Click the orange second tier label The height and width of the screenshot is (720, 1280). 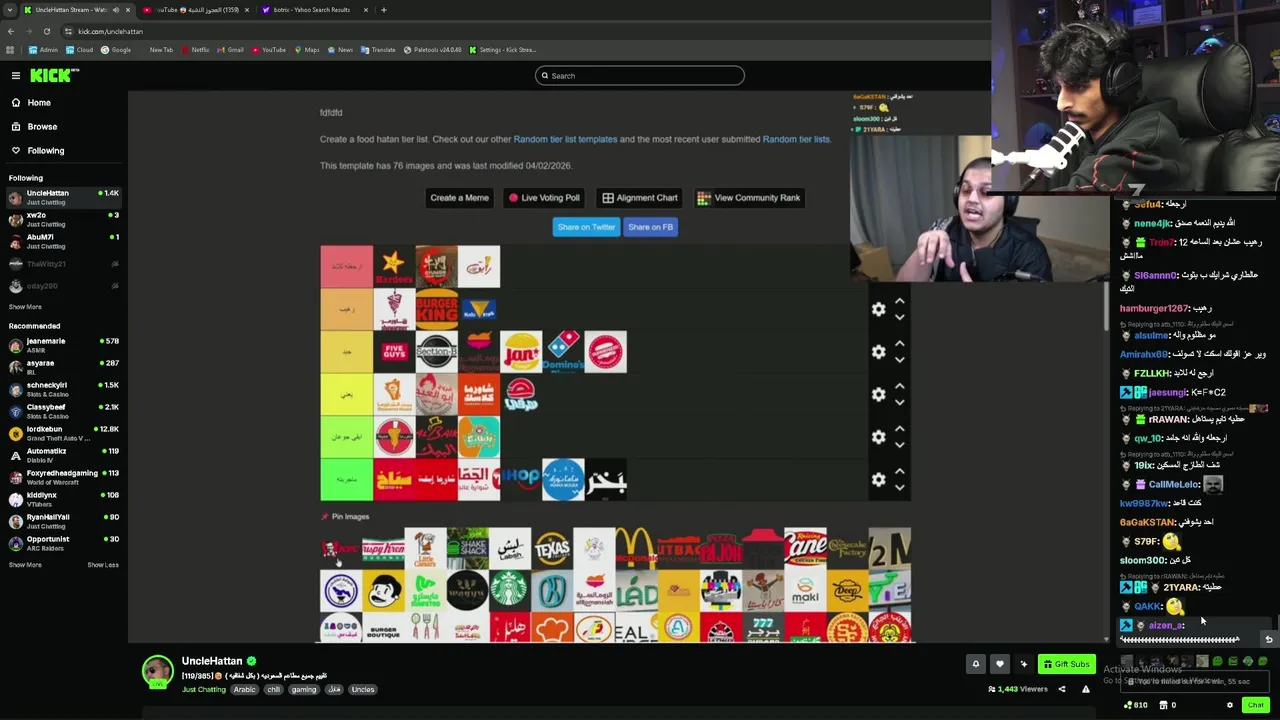click(x=346, y=309)
